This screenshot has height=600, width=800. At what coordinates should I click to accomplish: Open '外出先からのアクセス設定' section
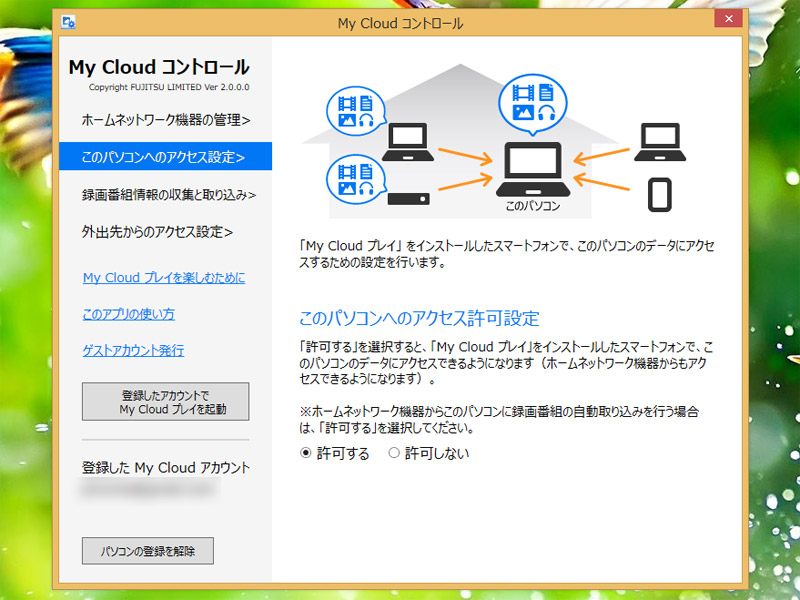pos(157,232)
